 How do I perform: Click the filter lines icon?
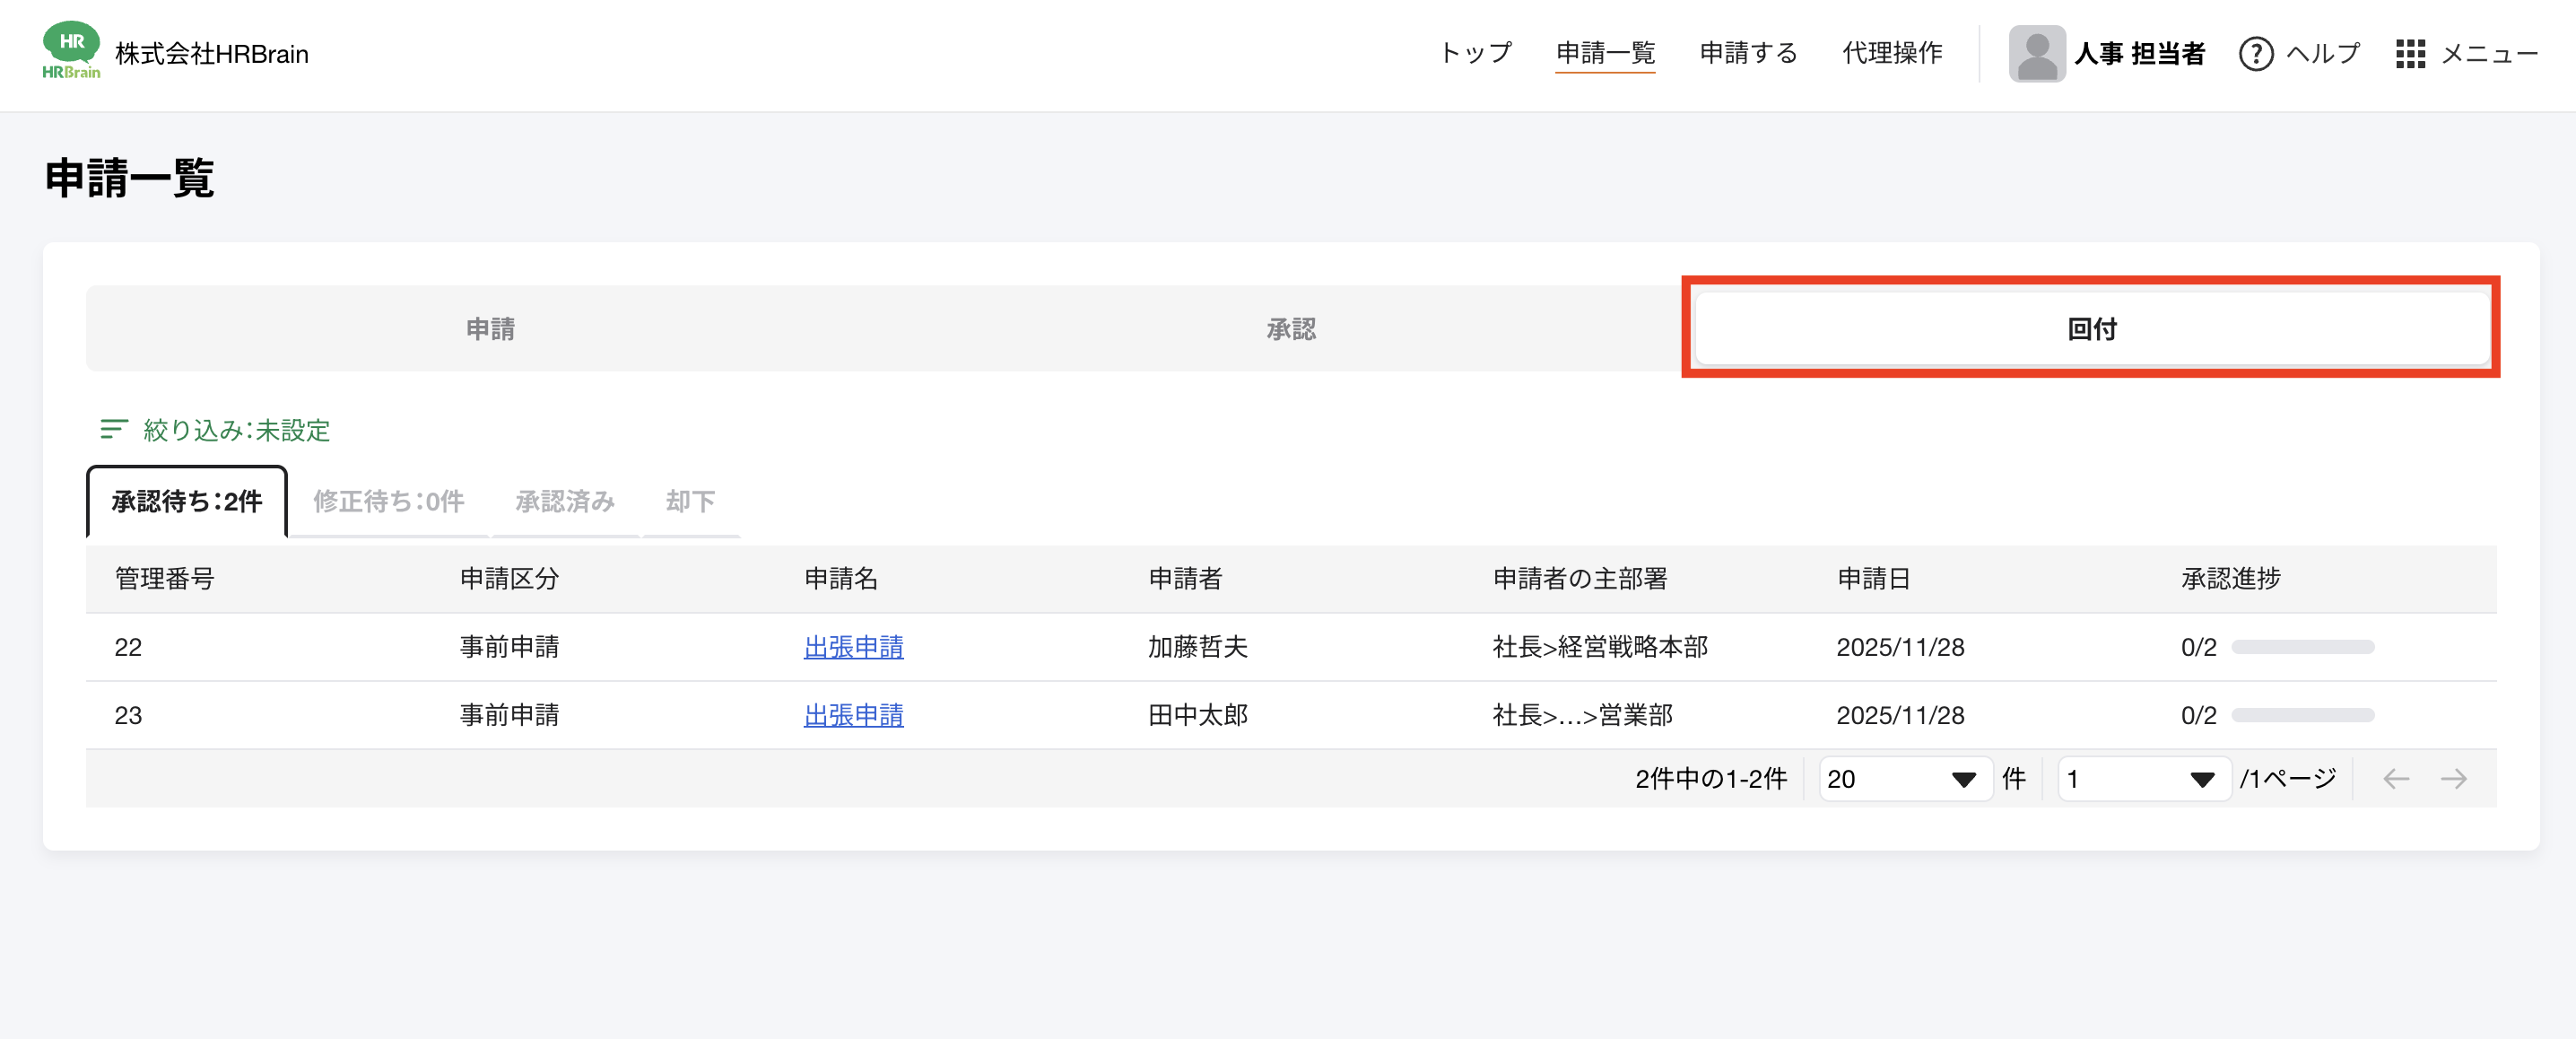click(x=113, y=429)
